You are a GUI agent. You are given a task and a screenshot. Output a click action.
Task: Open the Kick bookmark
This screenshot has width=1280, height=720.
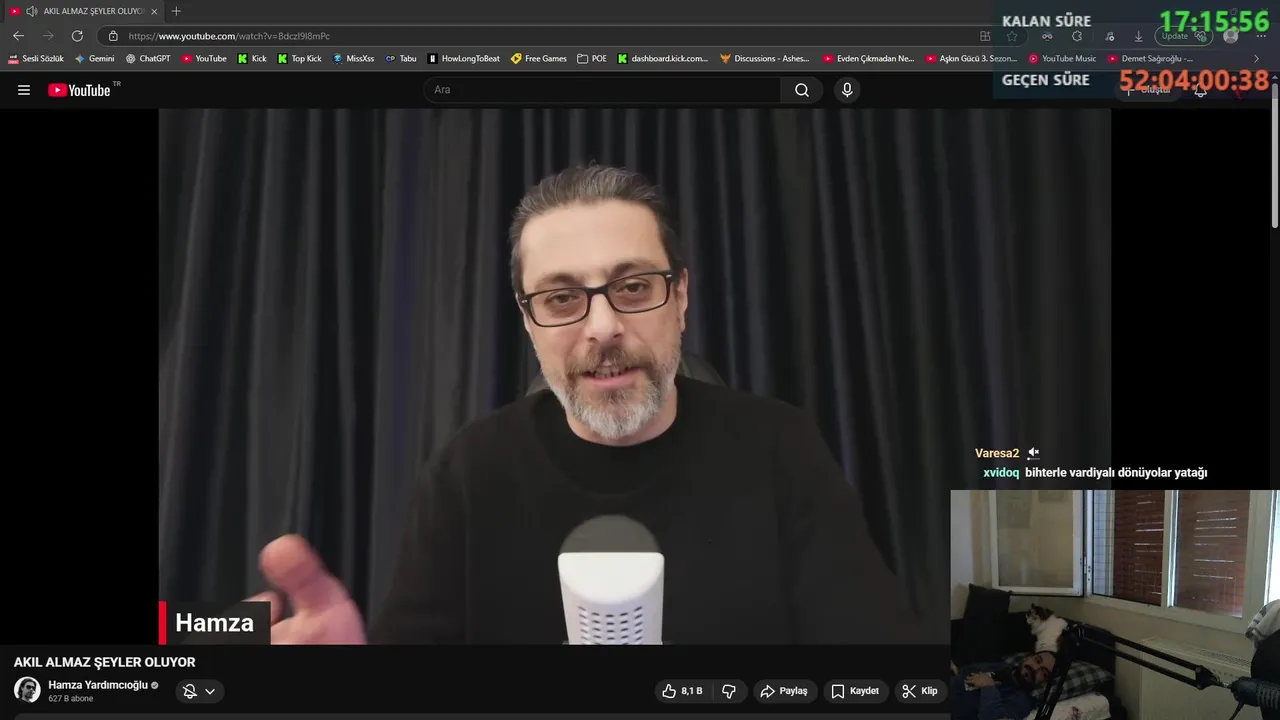pyautogui.click(x=252, y=59)
